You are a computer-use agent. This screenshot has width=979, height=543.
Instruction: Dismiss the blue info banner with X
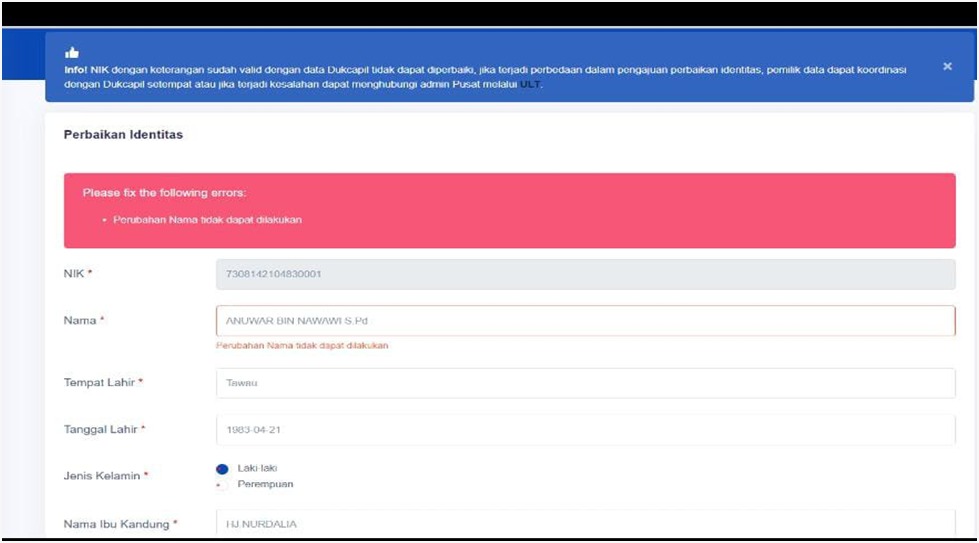[947, 66]
